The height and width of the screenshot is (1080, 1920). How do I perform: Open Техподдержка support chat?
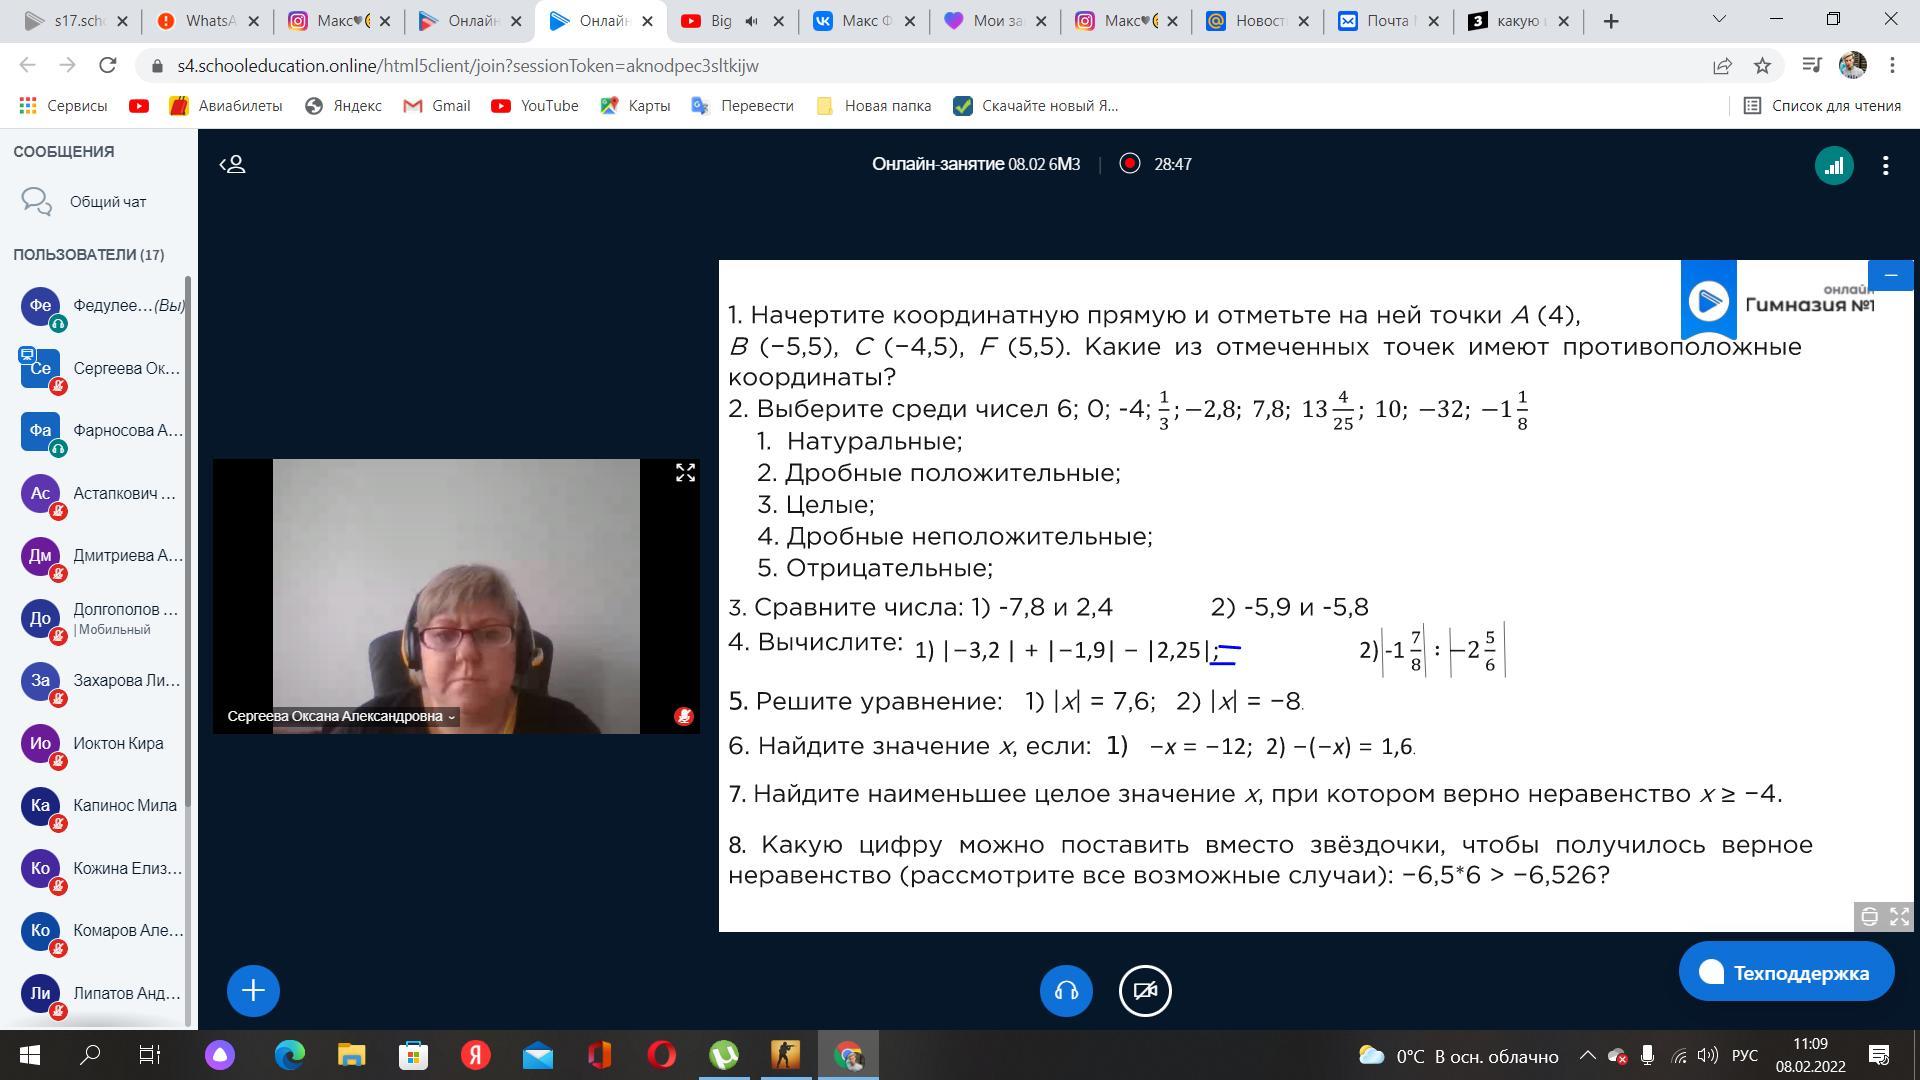click(1786, 972)
